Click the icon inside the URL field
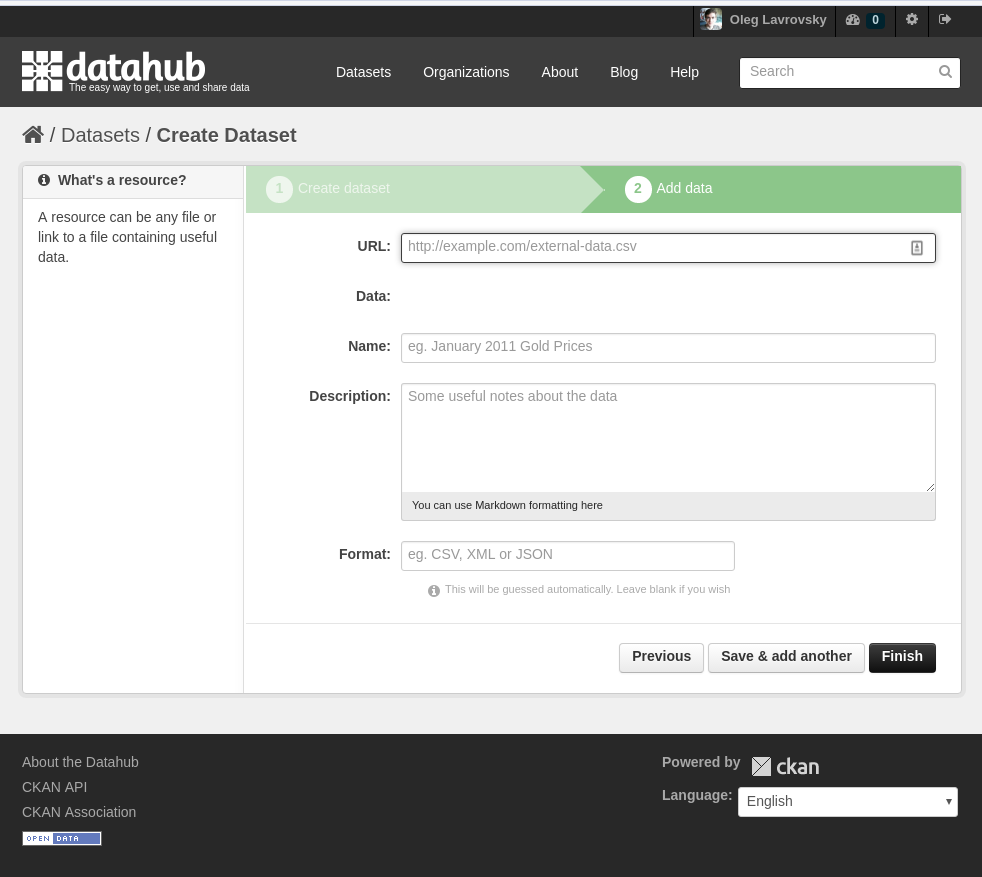 916,248
